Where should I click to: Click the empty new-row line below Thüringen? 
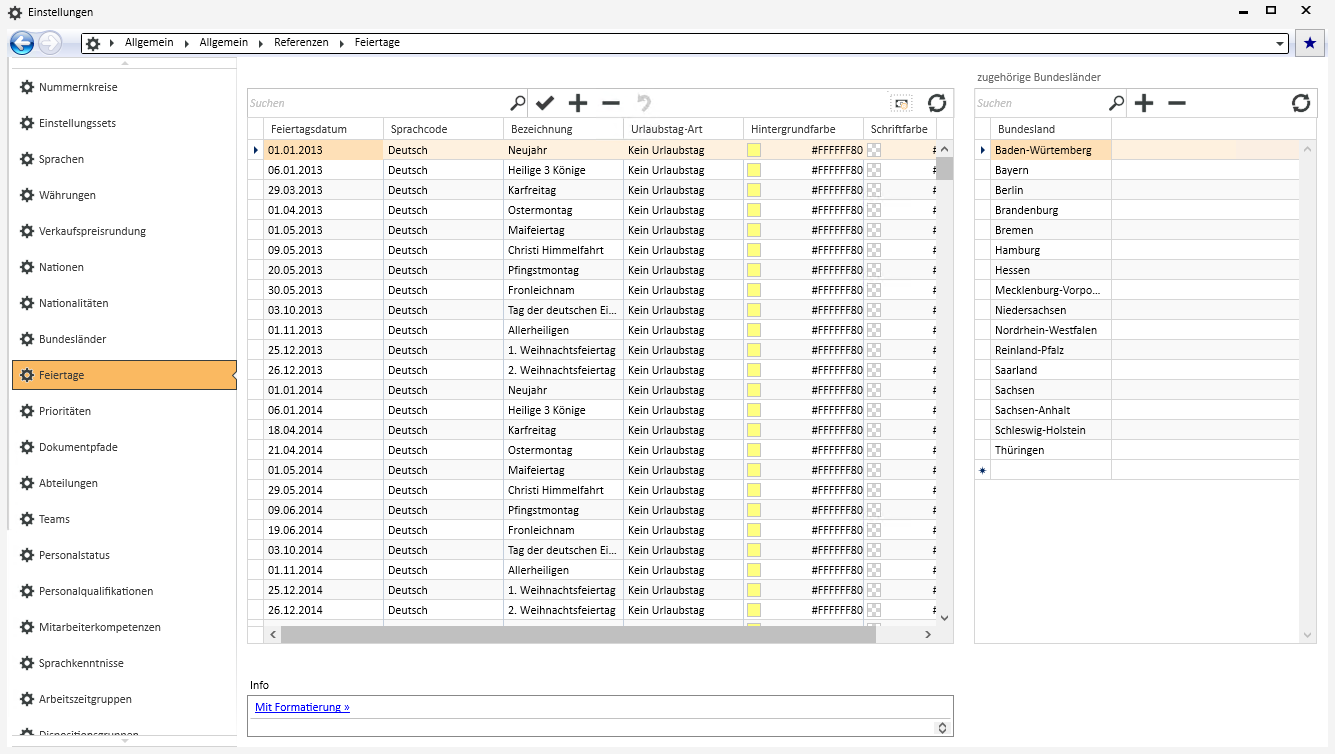click(x=1137, y=470)
